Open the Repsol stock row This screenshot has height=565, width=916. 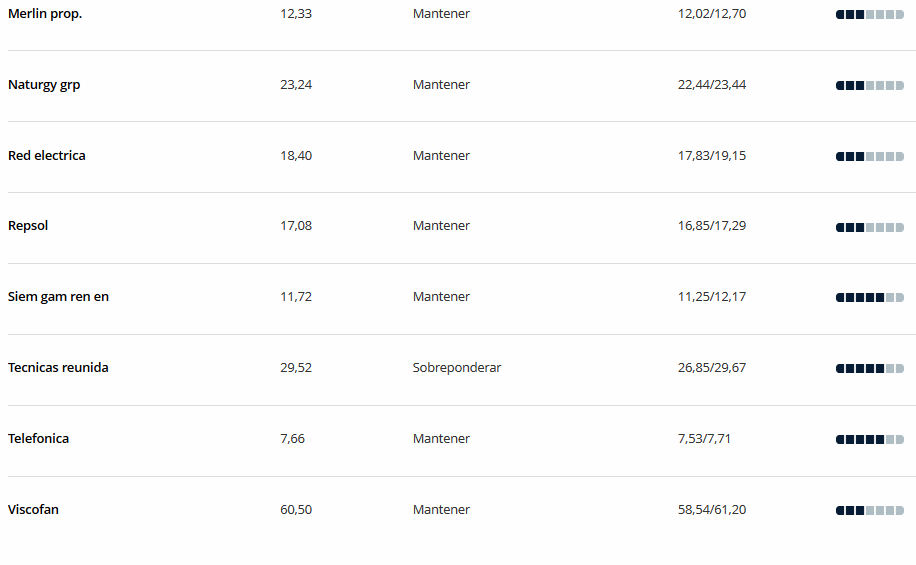(28, 226)
